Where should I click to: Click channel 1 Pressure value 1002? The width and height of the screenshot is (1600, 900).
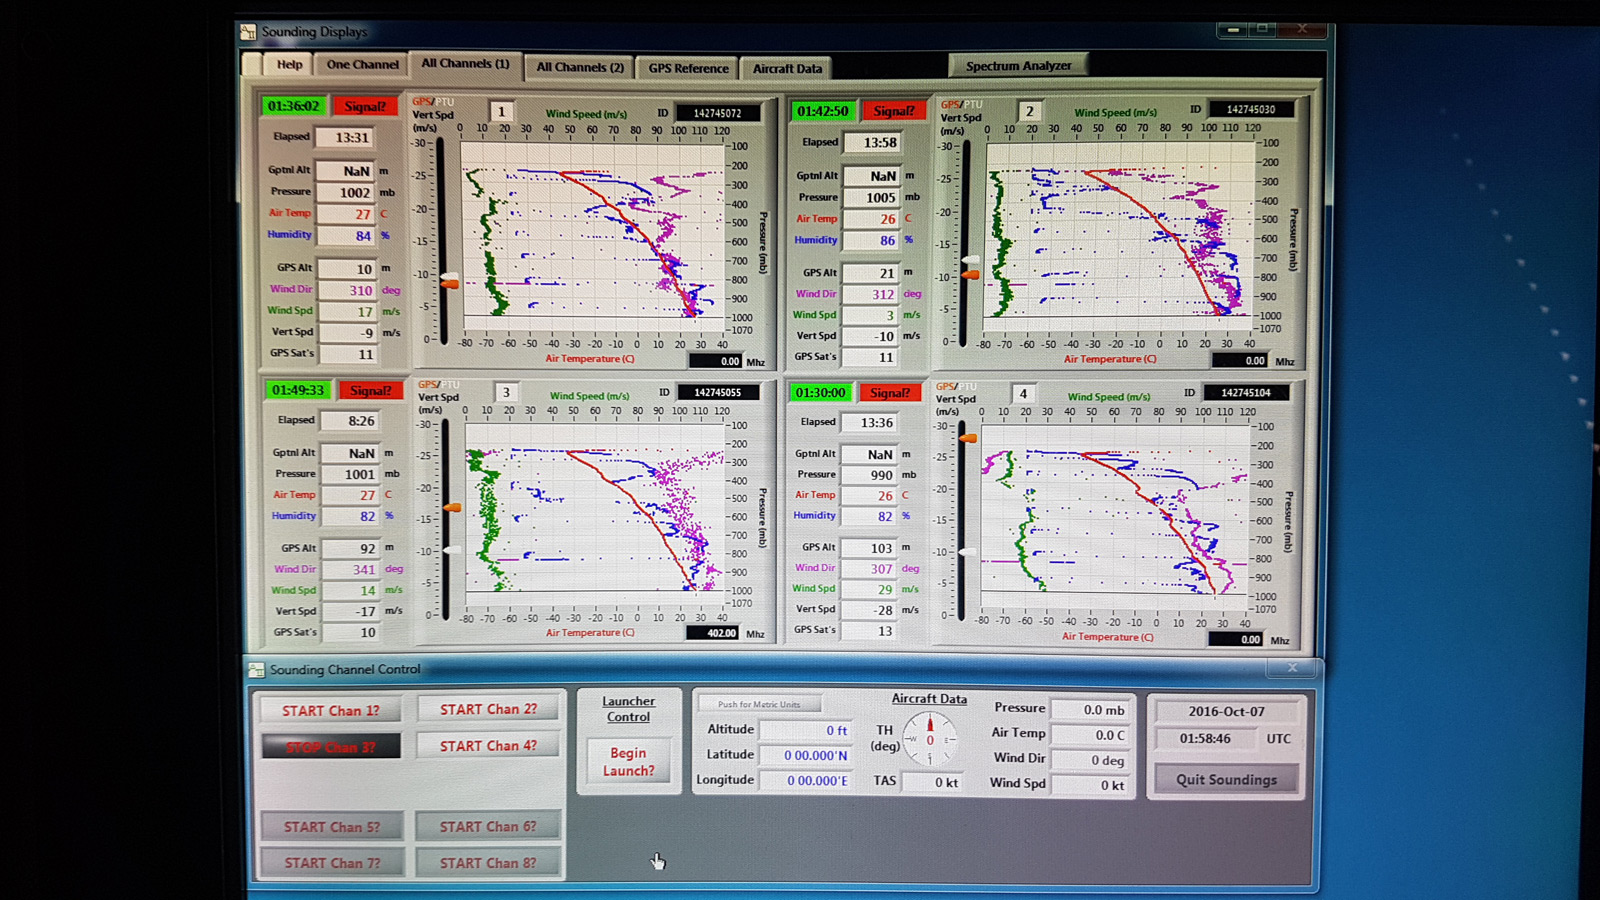(347, 193)
